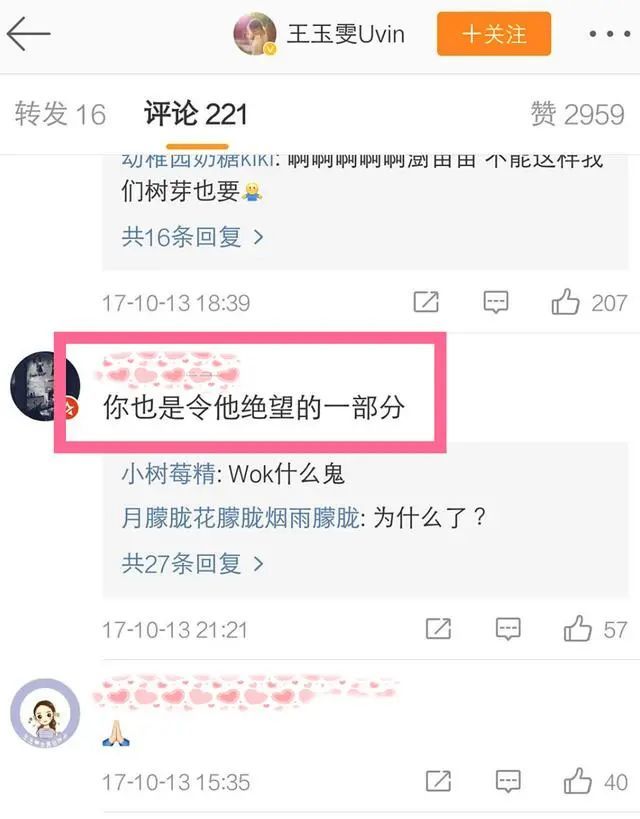Expand the 共27条回复 replies

coord(193,564)
